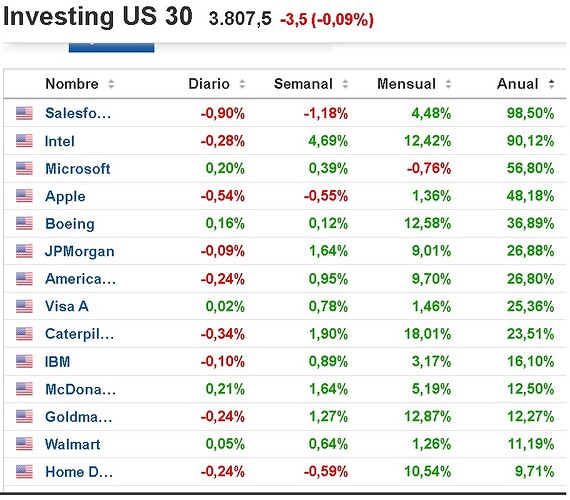
Task: Open the McDonald's stock link
Action: click(80, 389)
